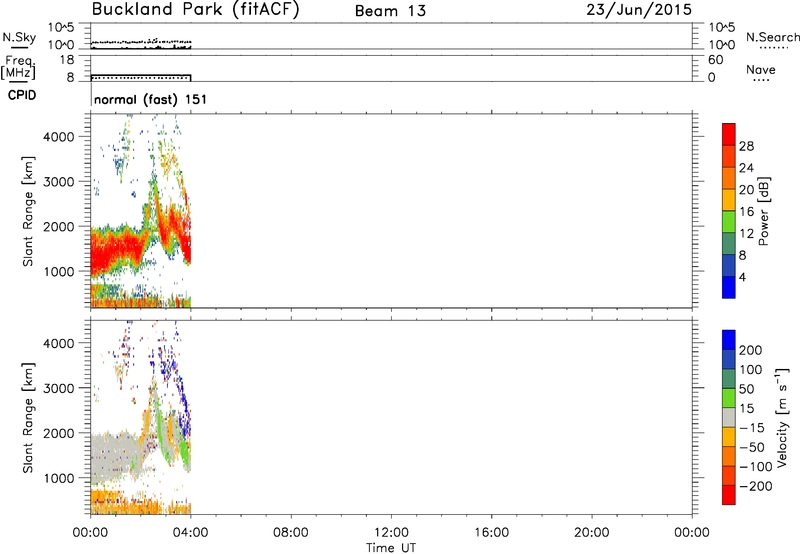Click the 'Slant Range [km]' label of power panel
The height and width of the screenshot is (554, 800).
(28, 211)
